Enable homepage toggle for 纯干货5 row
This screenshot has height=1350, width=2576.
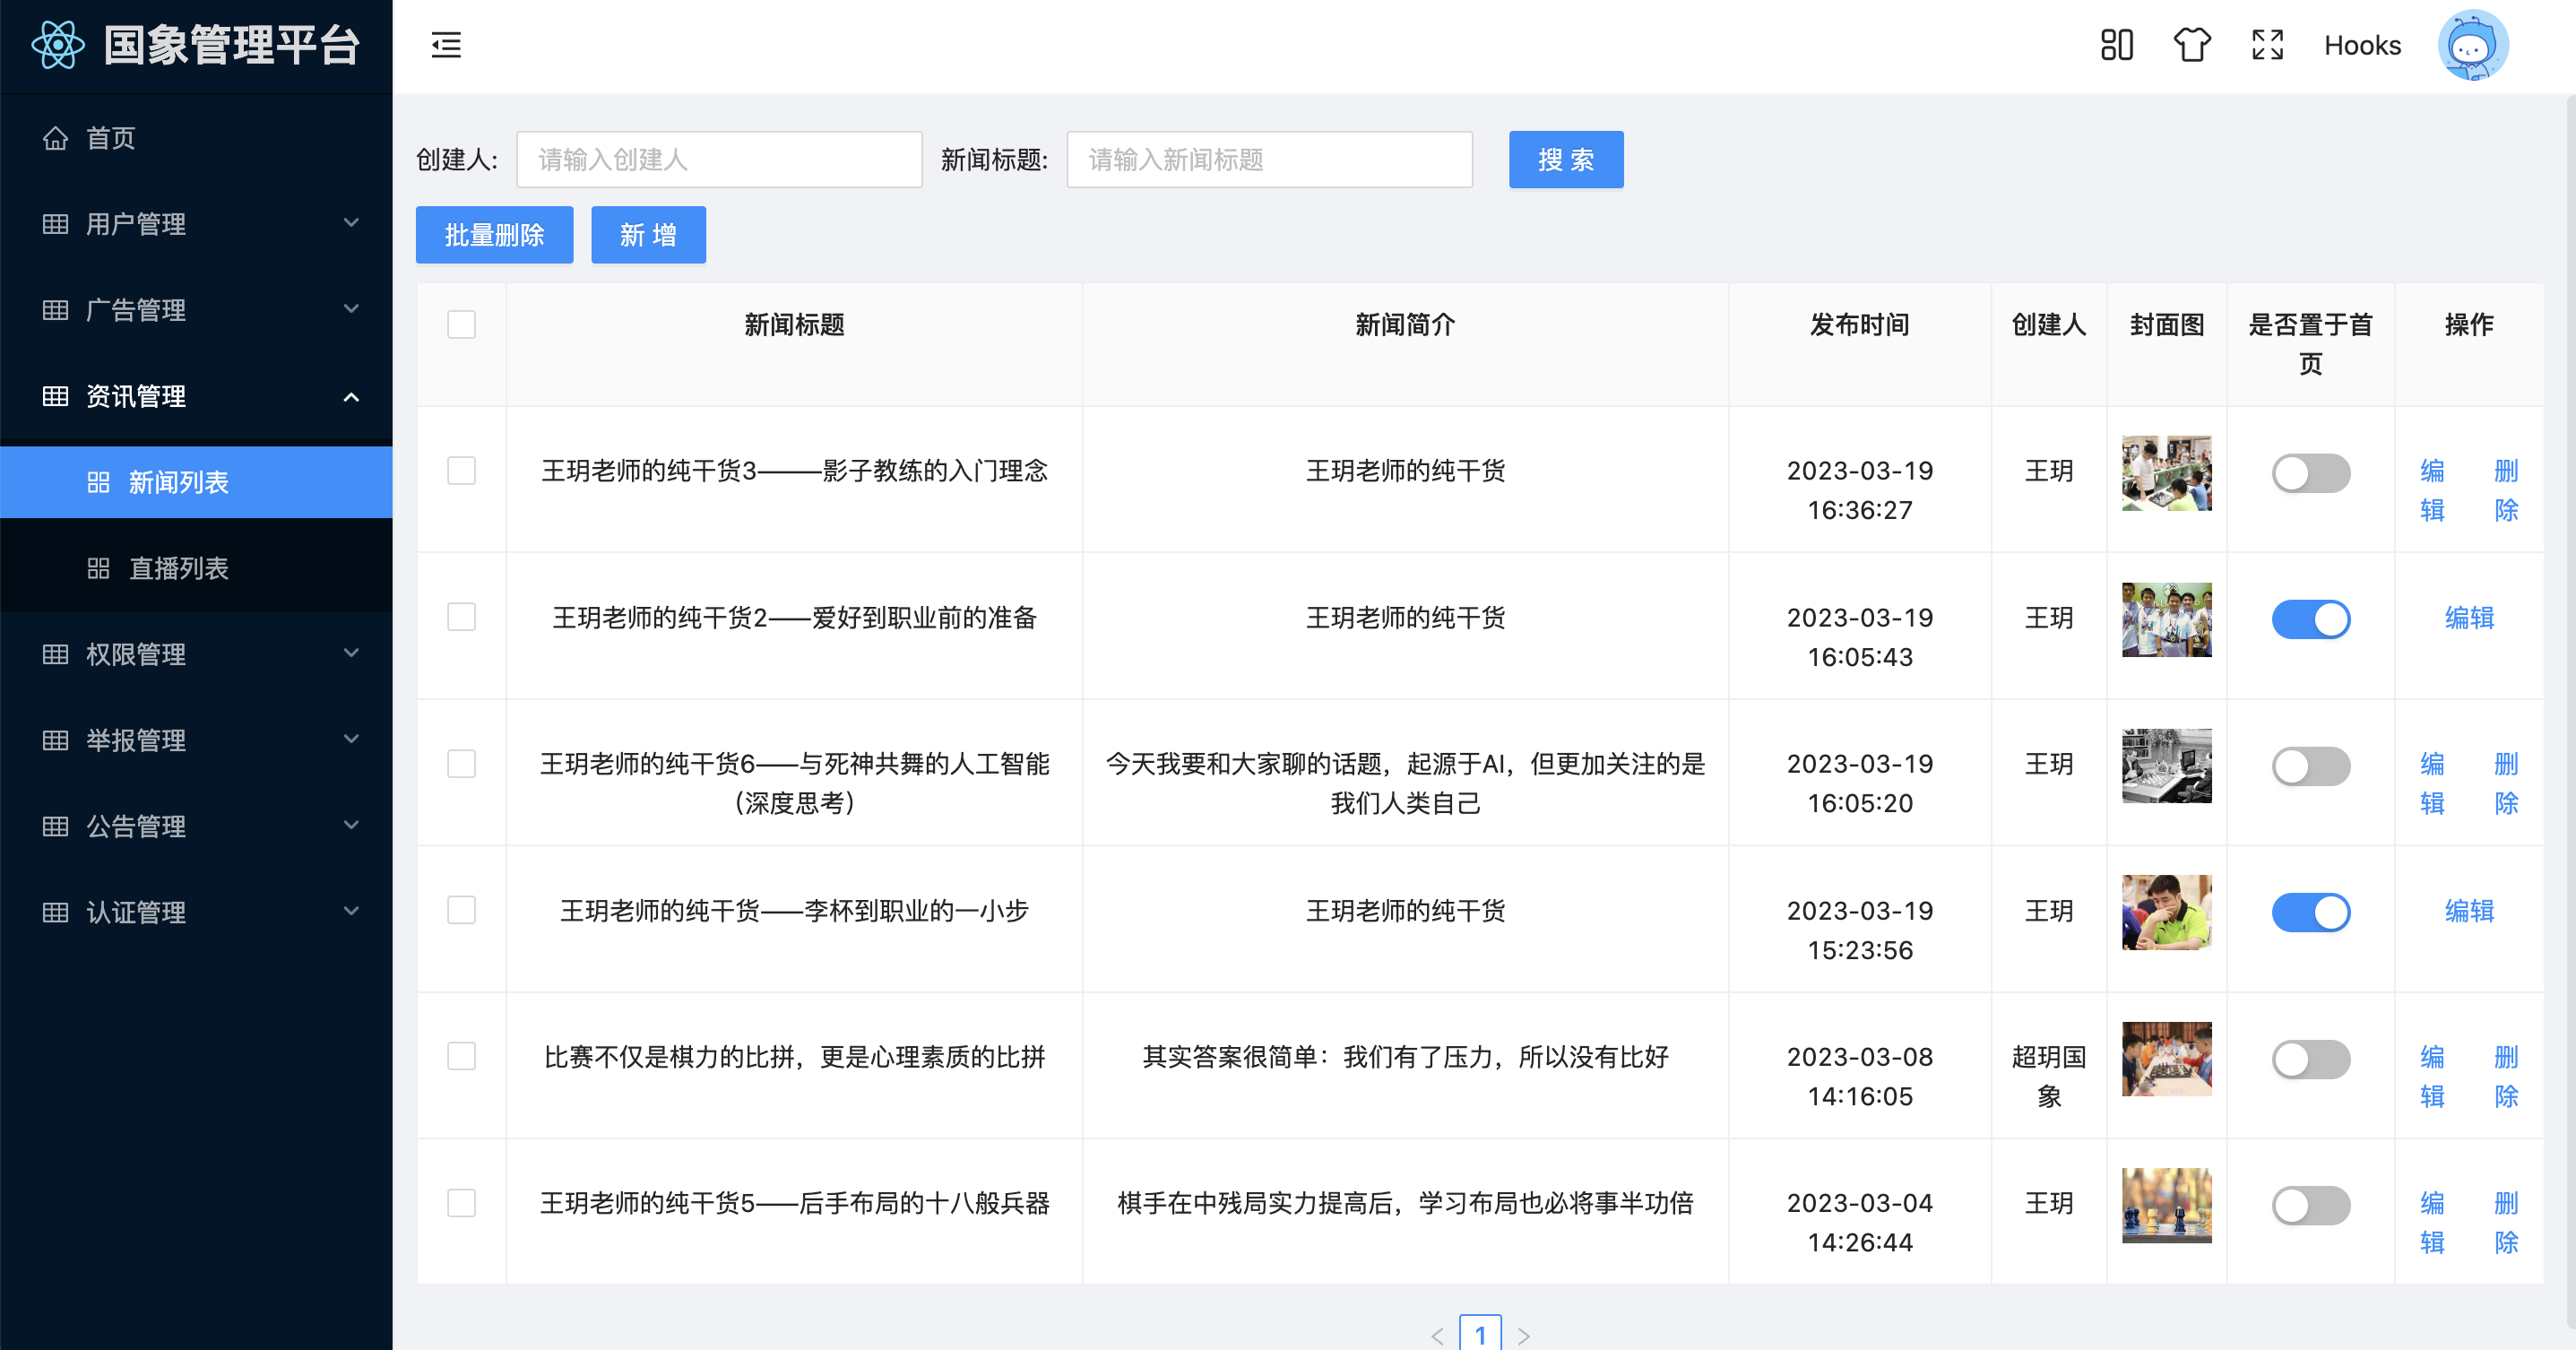tap(2311, 1205)
